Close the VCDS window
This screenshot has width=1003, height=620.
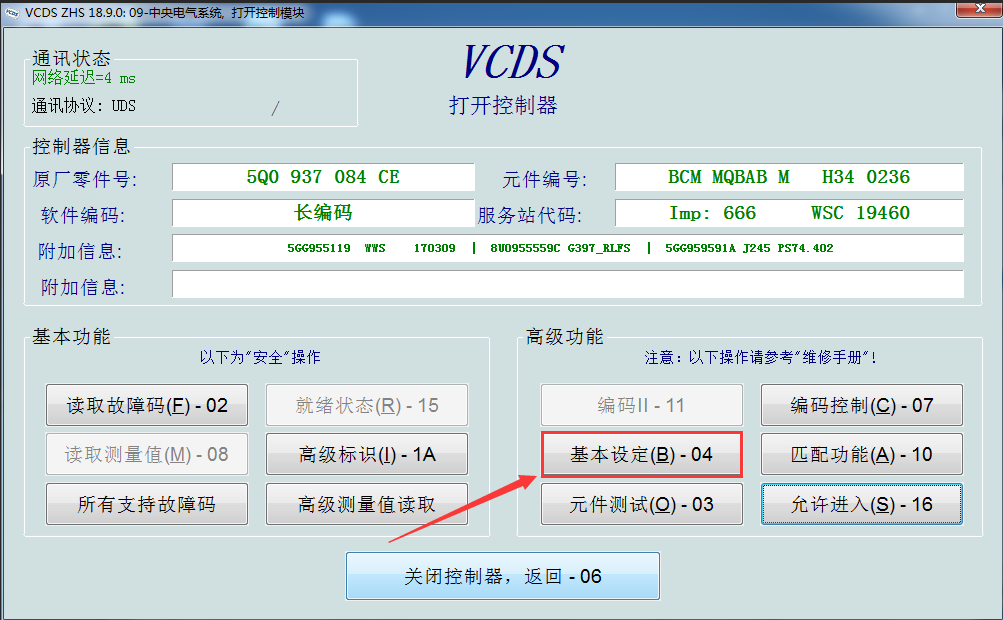979,8
